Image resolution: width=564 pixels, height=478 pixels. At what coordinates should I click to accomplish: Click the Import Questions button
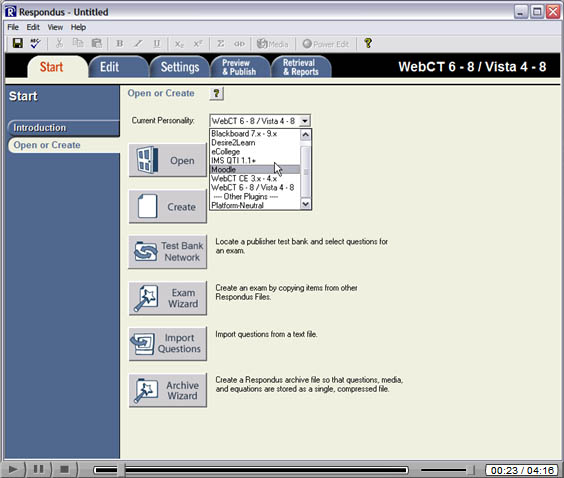pyautogui.click(x=168, y=343)
